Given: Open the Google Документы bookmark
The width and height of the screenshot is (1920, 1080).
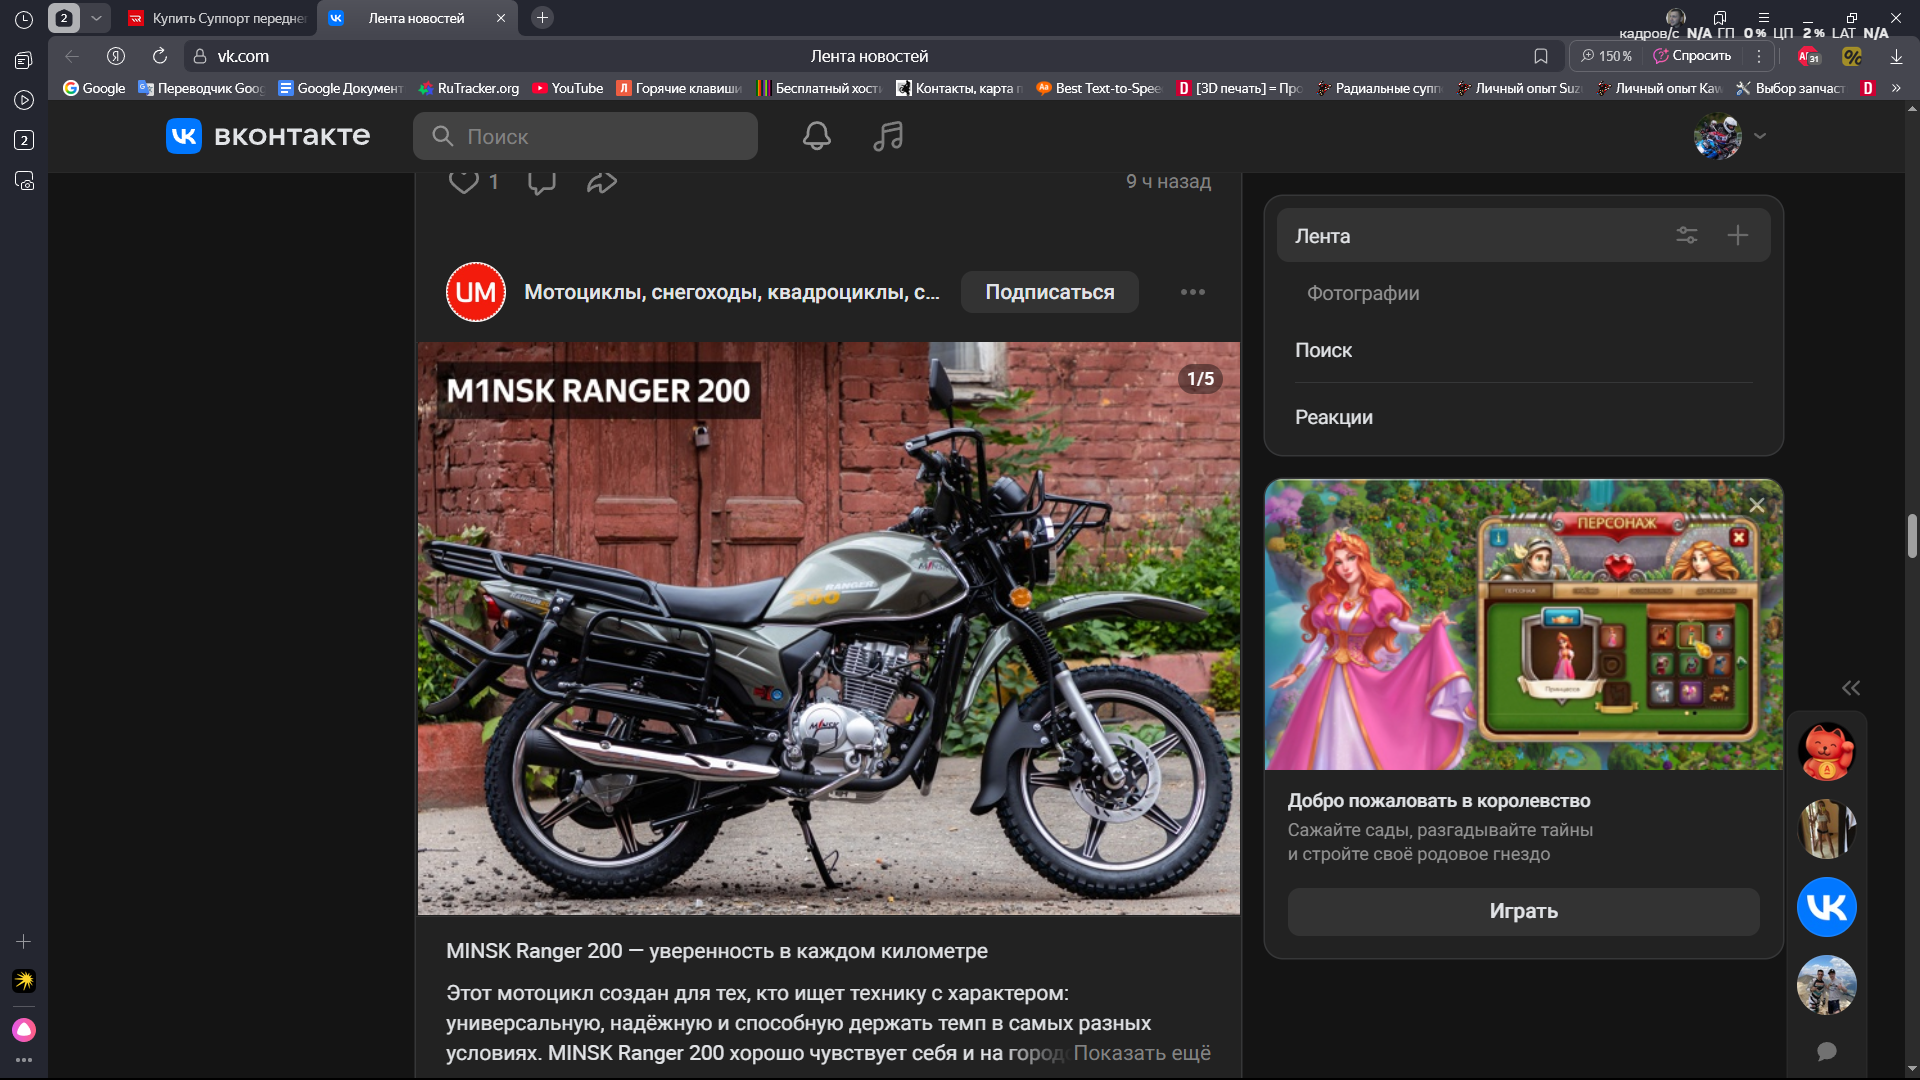Looking at the screenshot, I should point(340,88).
